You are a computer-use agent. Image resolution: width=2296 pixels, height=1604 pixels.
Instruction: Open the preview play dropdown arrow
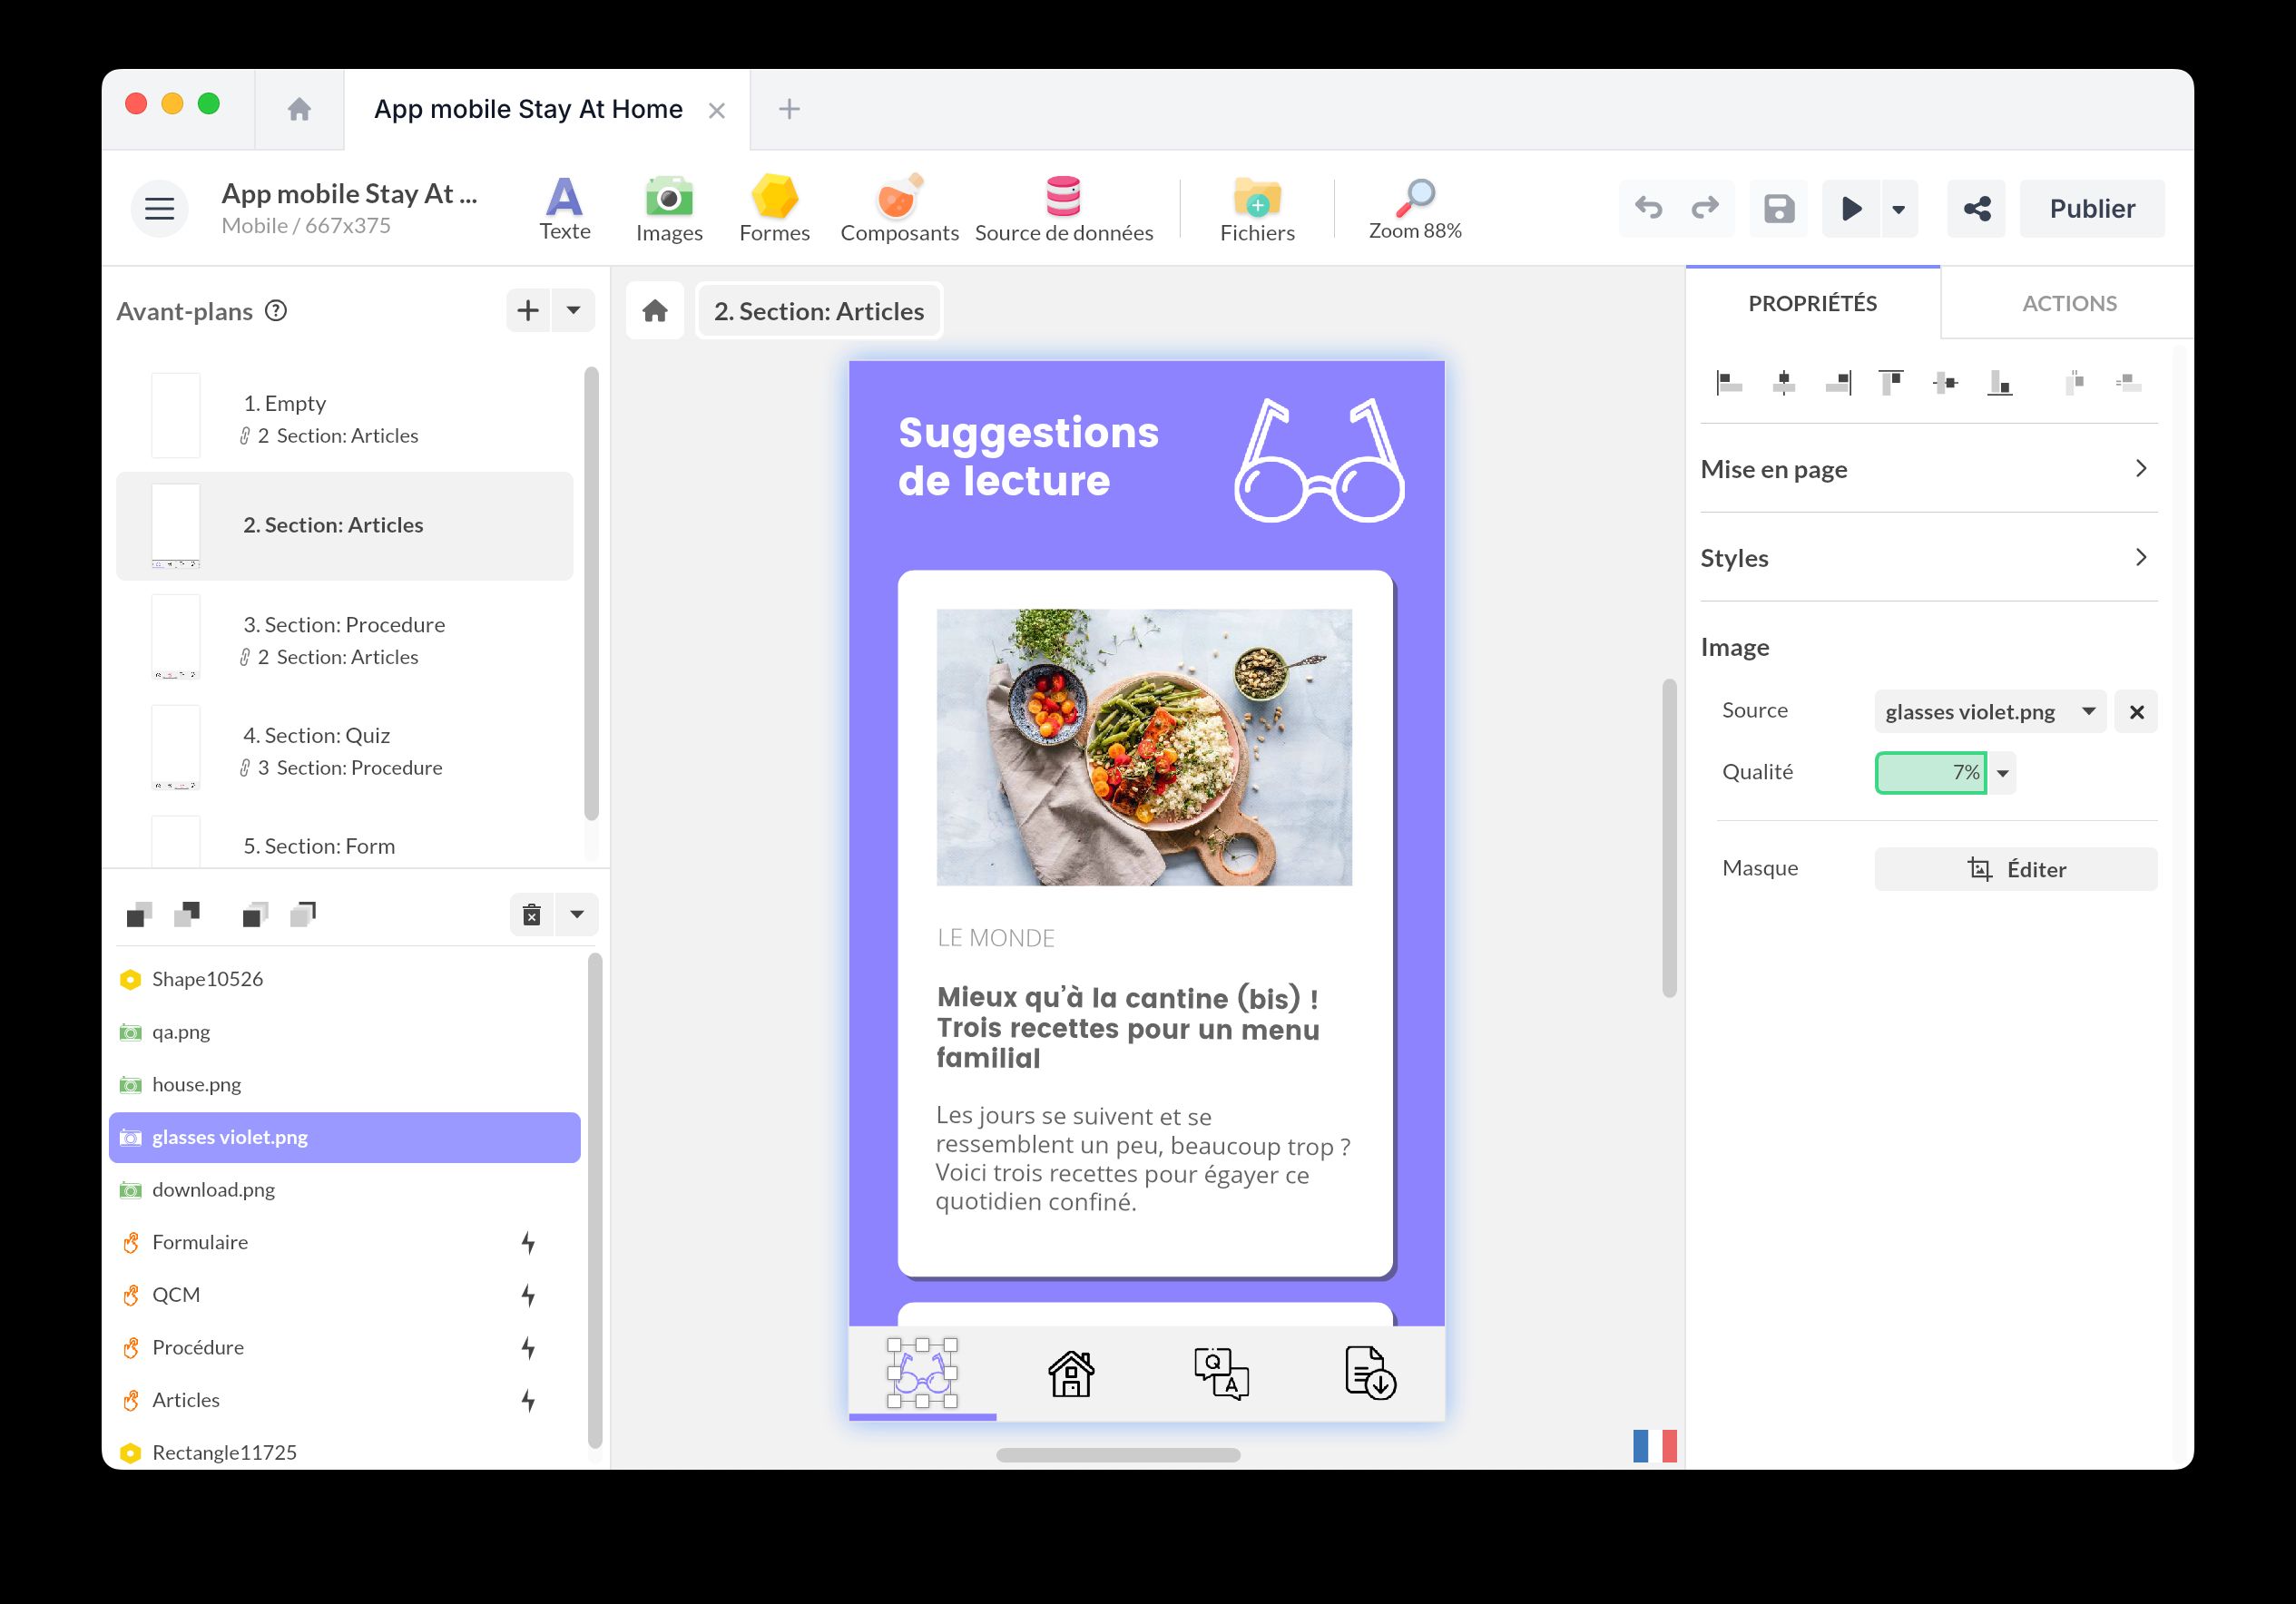(1898, 209)
